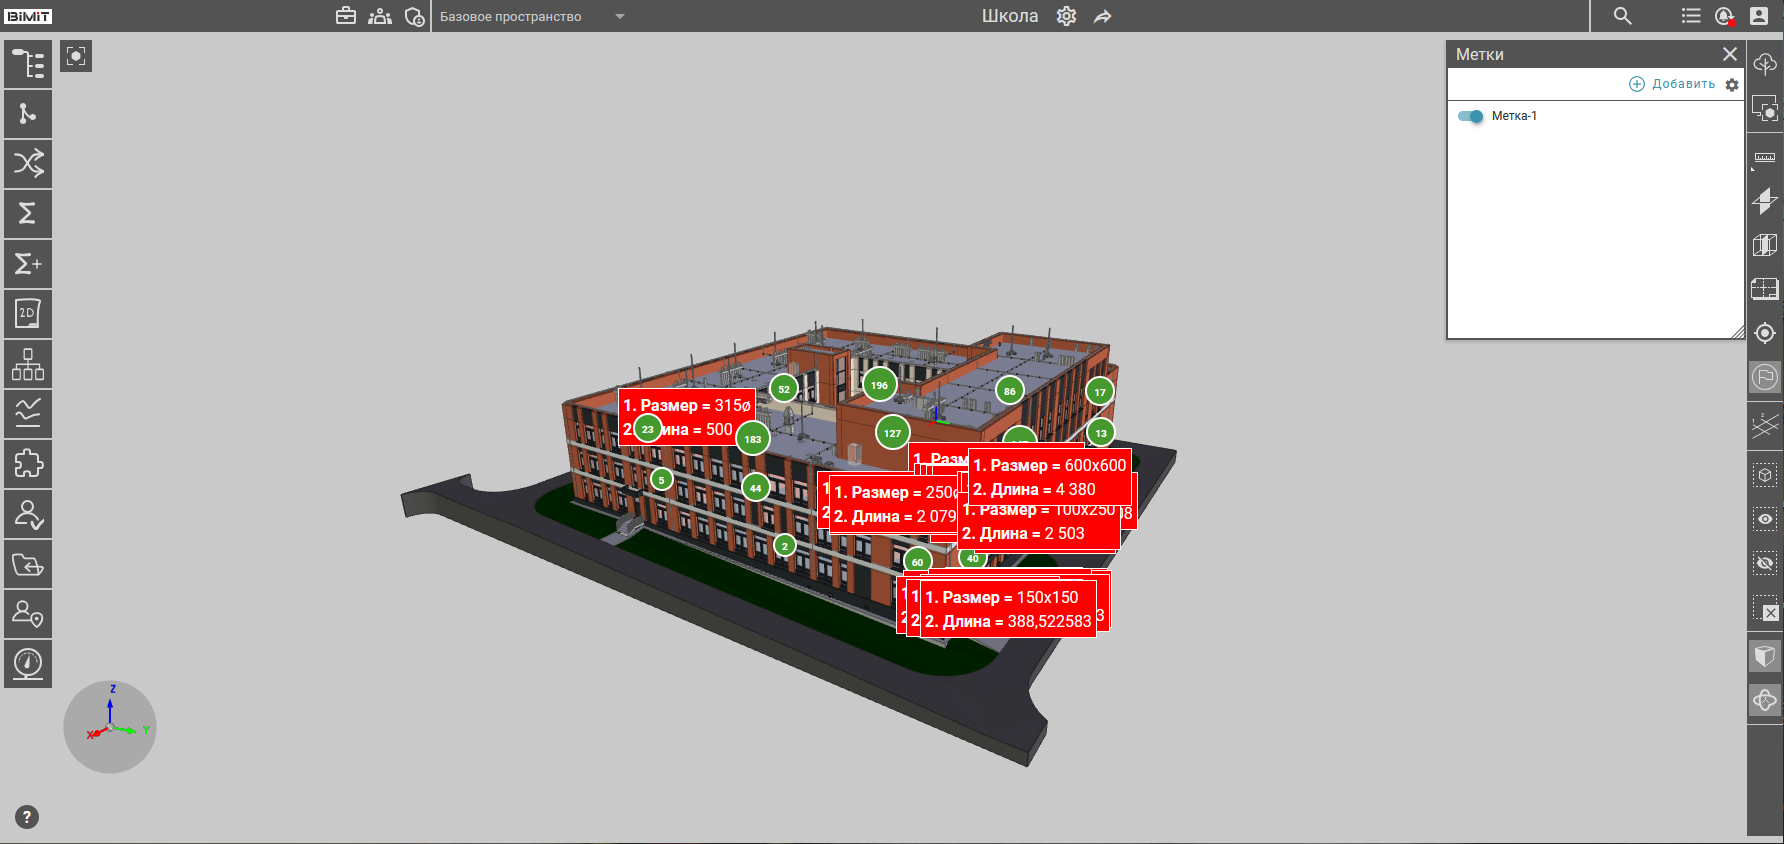Screen dimensions: 1784x844
Task: Open the hierarchy diagram tool
Action: click(28, 364)
